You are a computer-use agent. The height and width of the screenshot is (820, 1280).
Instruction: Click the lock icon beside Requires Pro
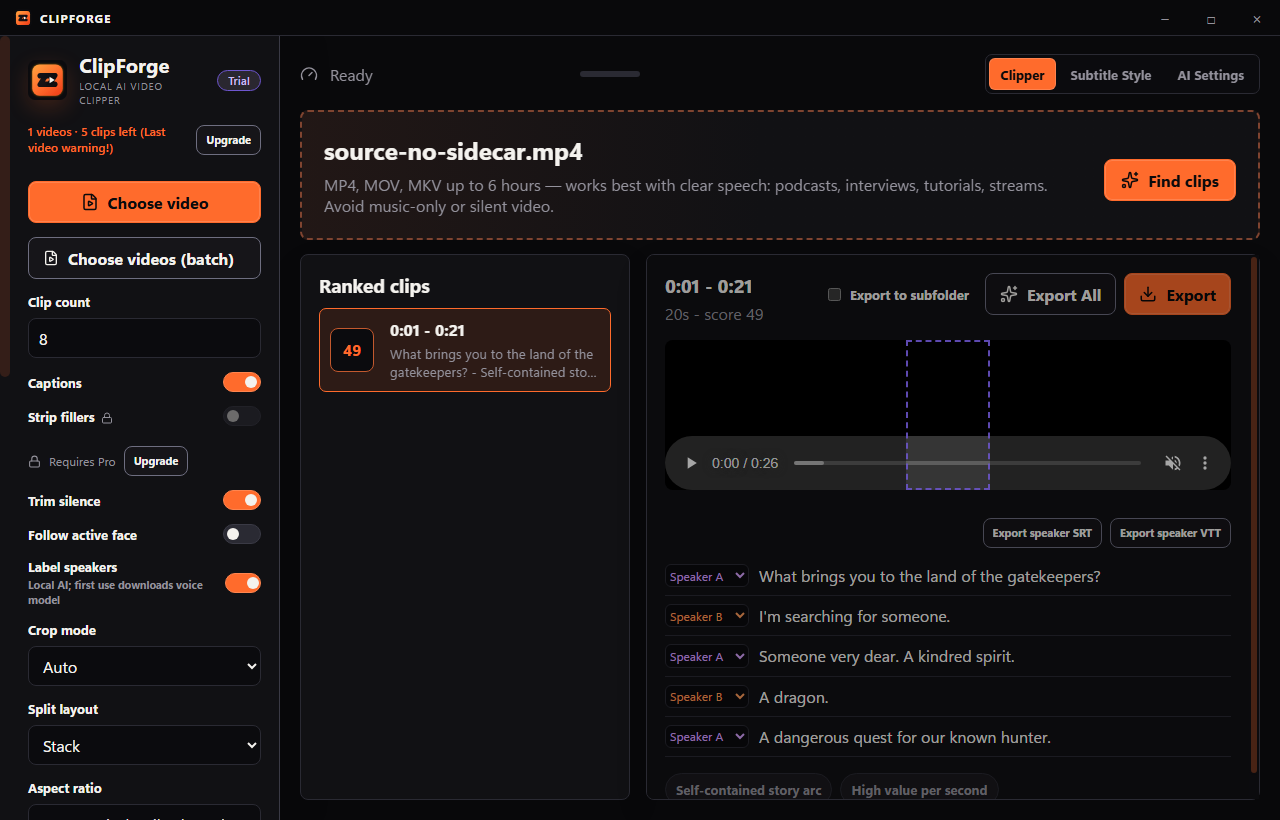(35, 462)
